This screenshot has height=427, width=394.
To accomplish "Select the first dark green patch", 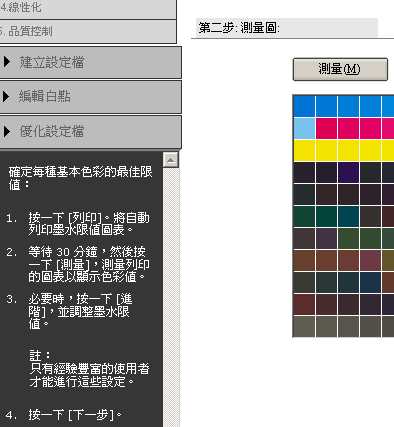I will pyautogui.click(x=304, y=217).
